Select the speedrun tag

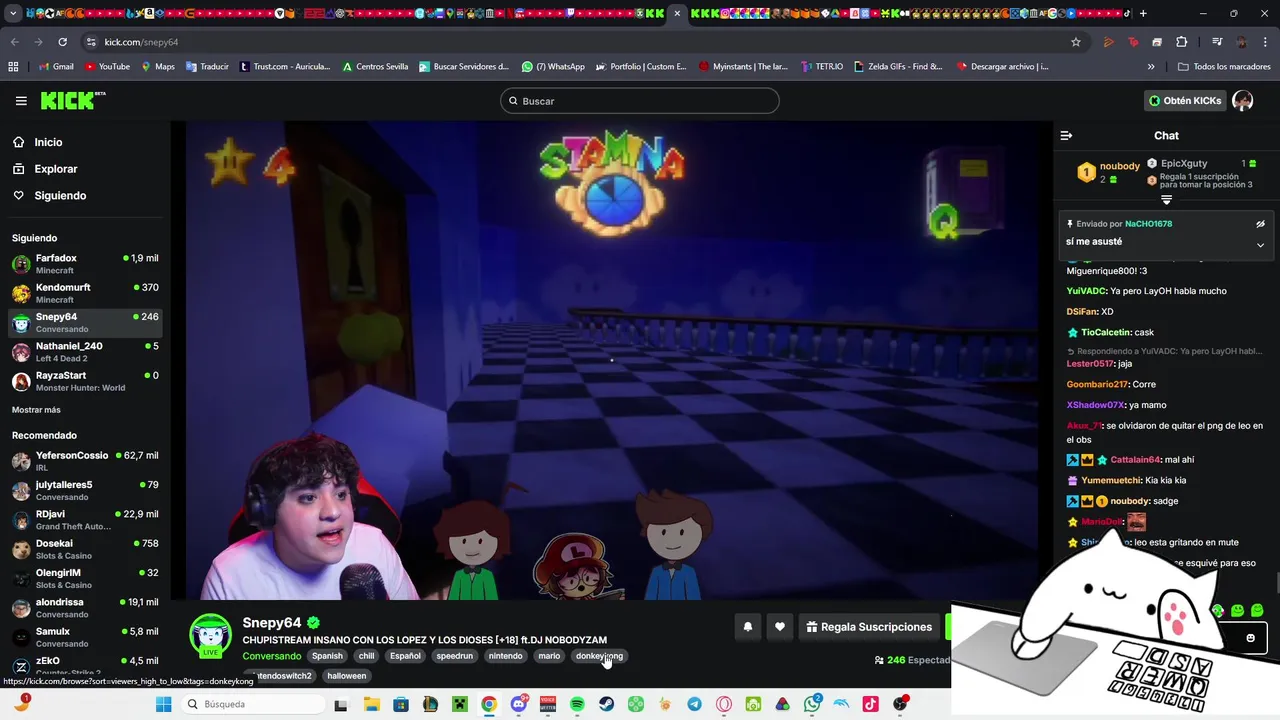454,656
